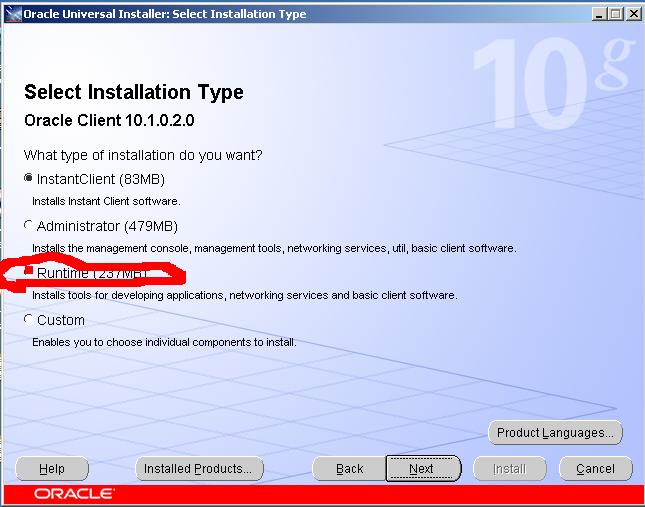The image size is (645, 507).
Task: Click the Select Installation Type heading
Action: 133,93
